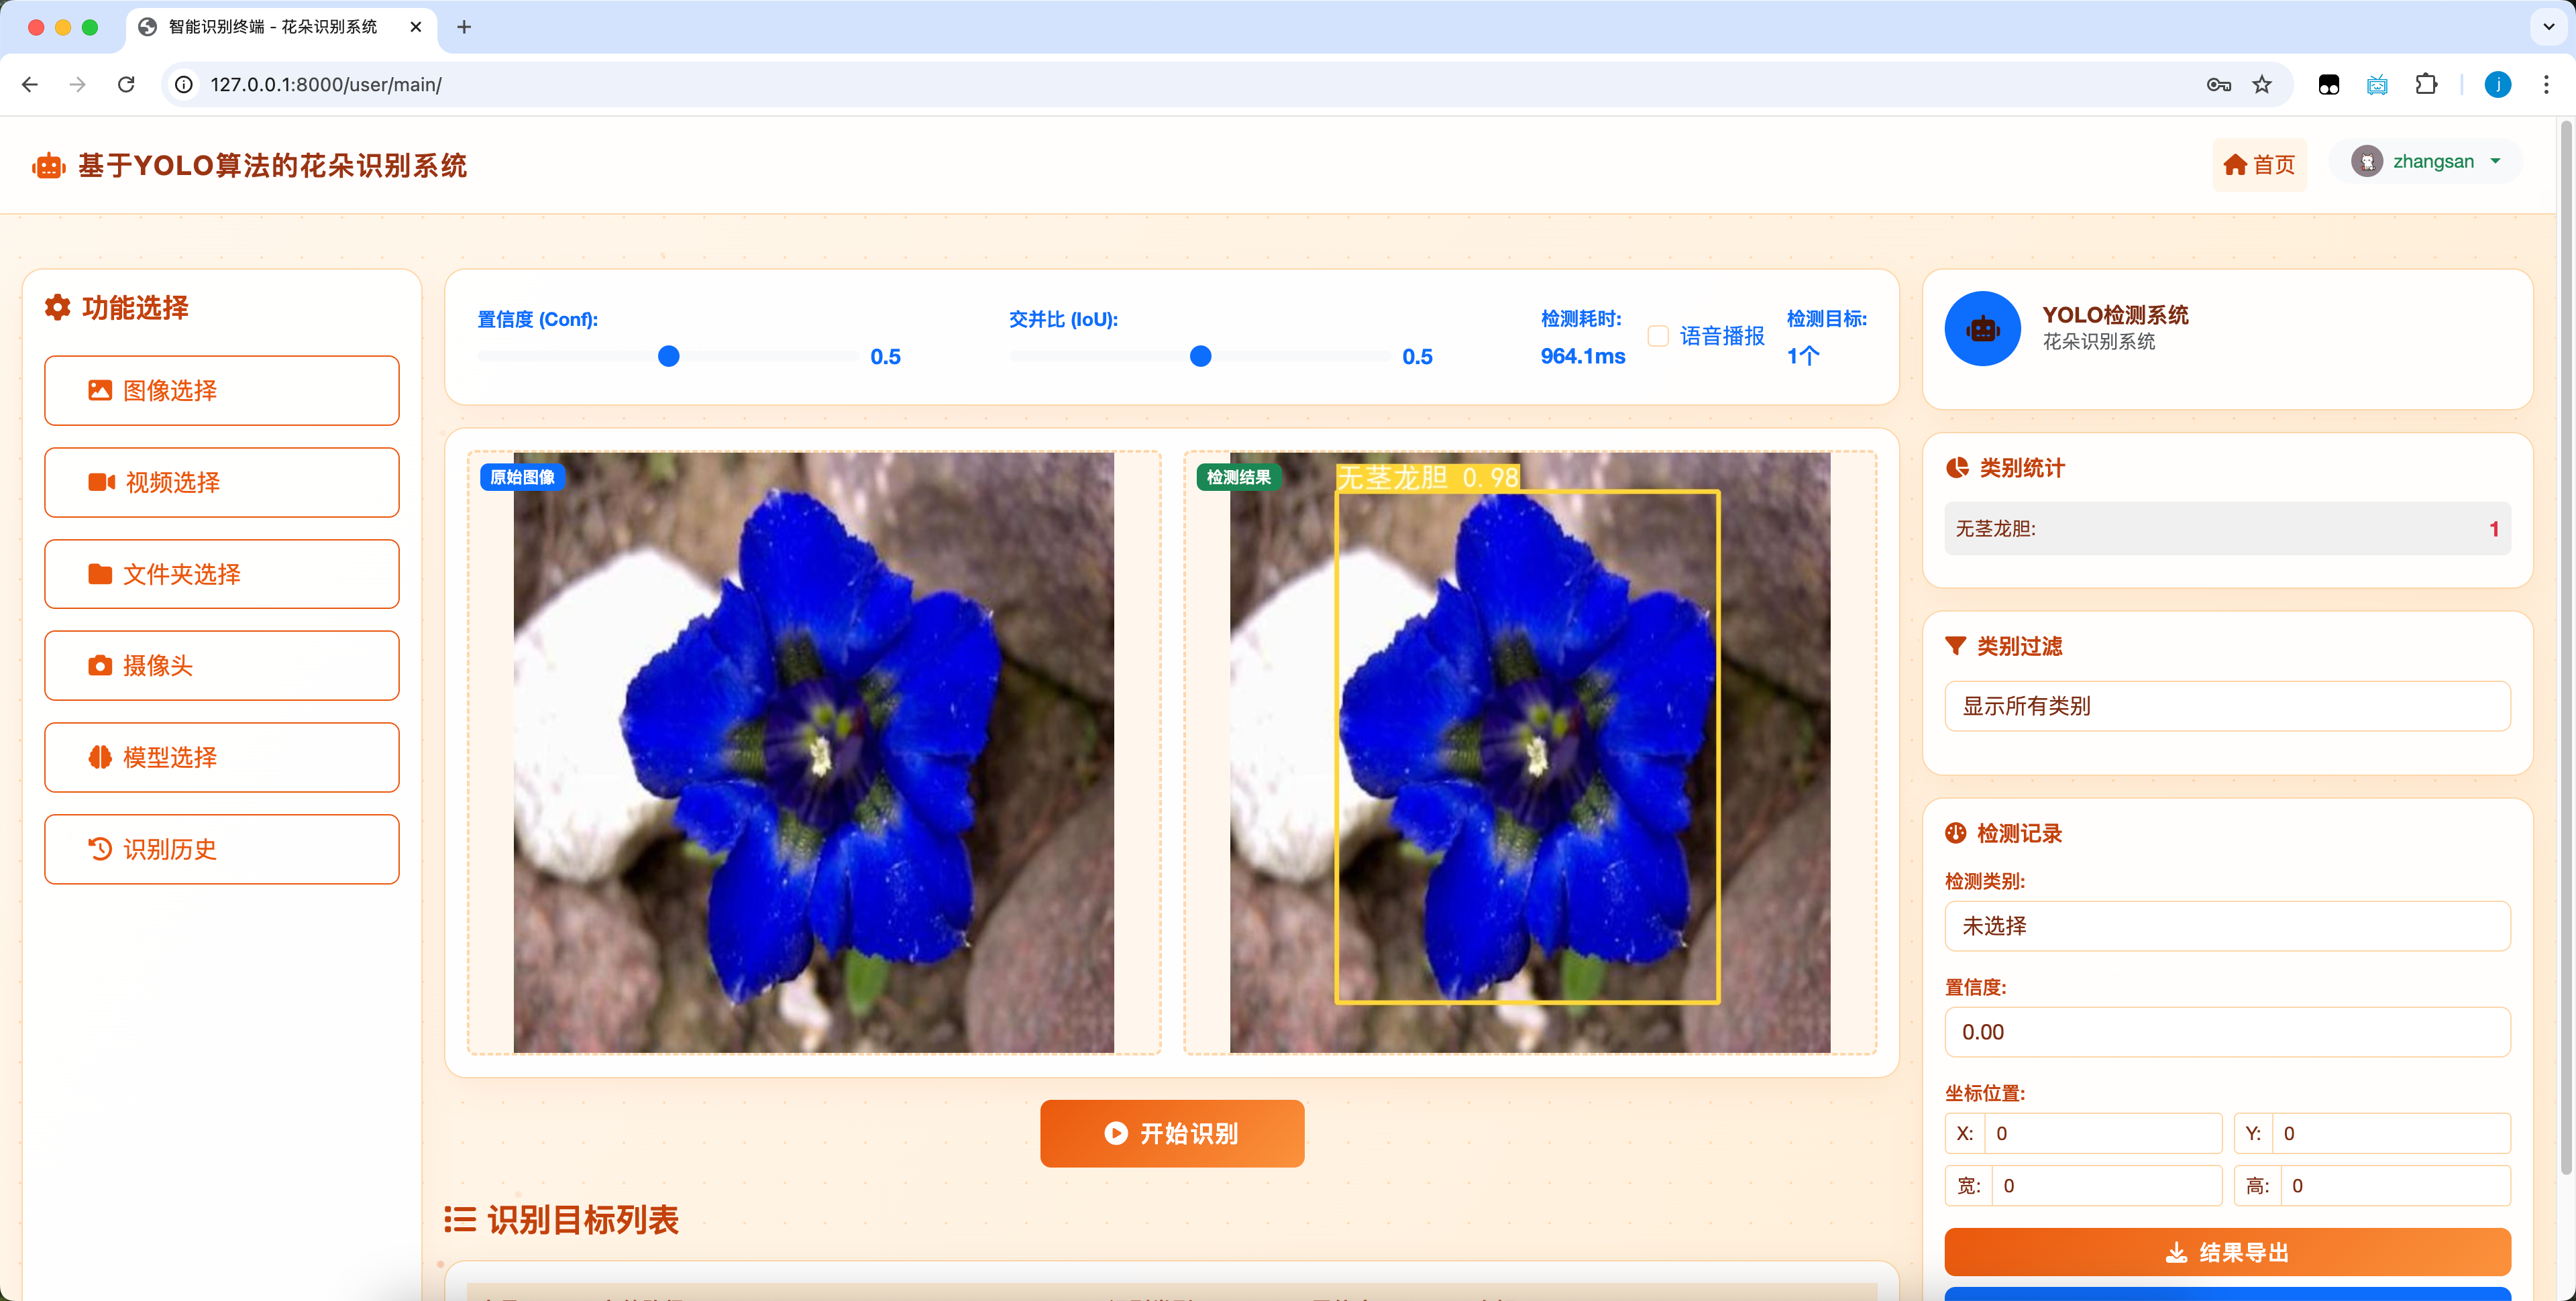
Task: Open the Chrome three-dot menu
Action: [x=2546, y=85]
